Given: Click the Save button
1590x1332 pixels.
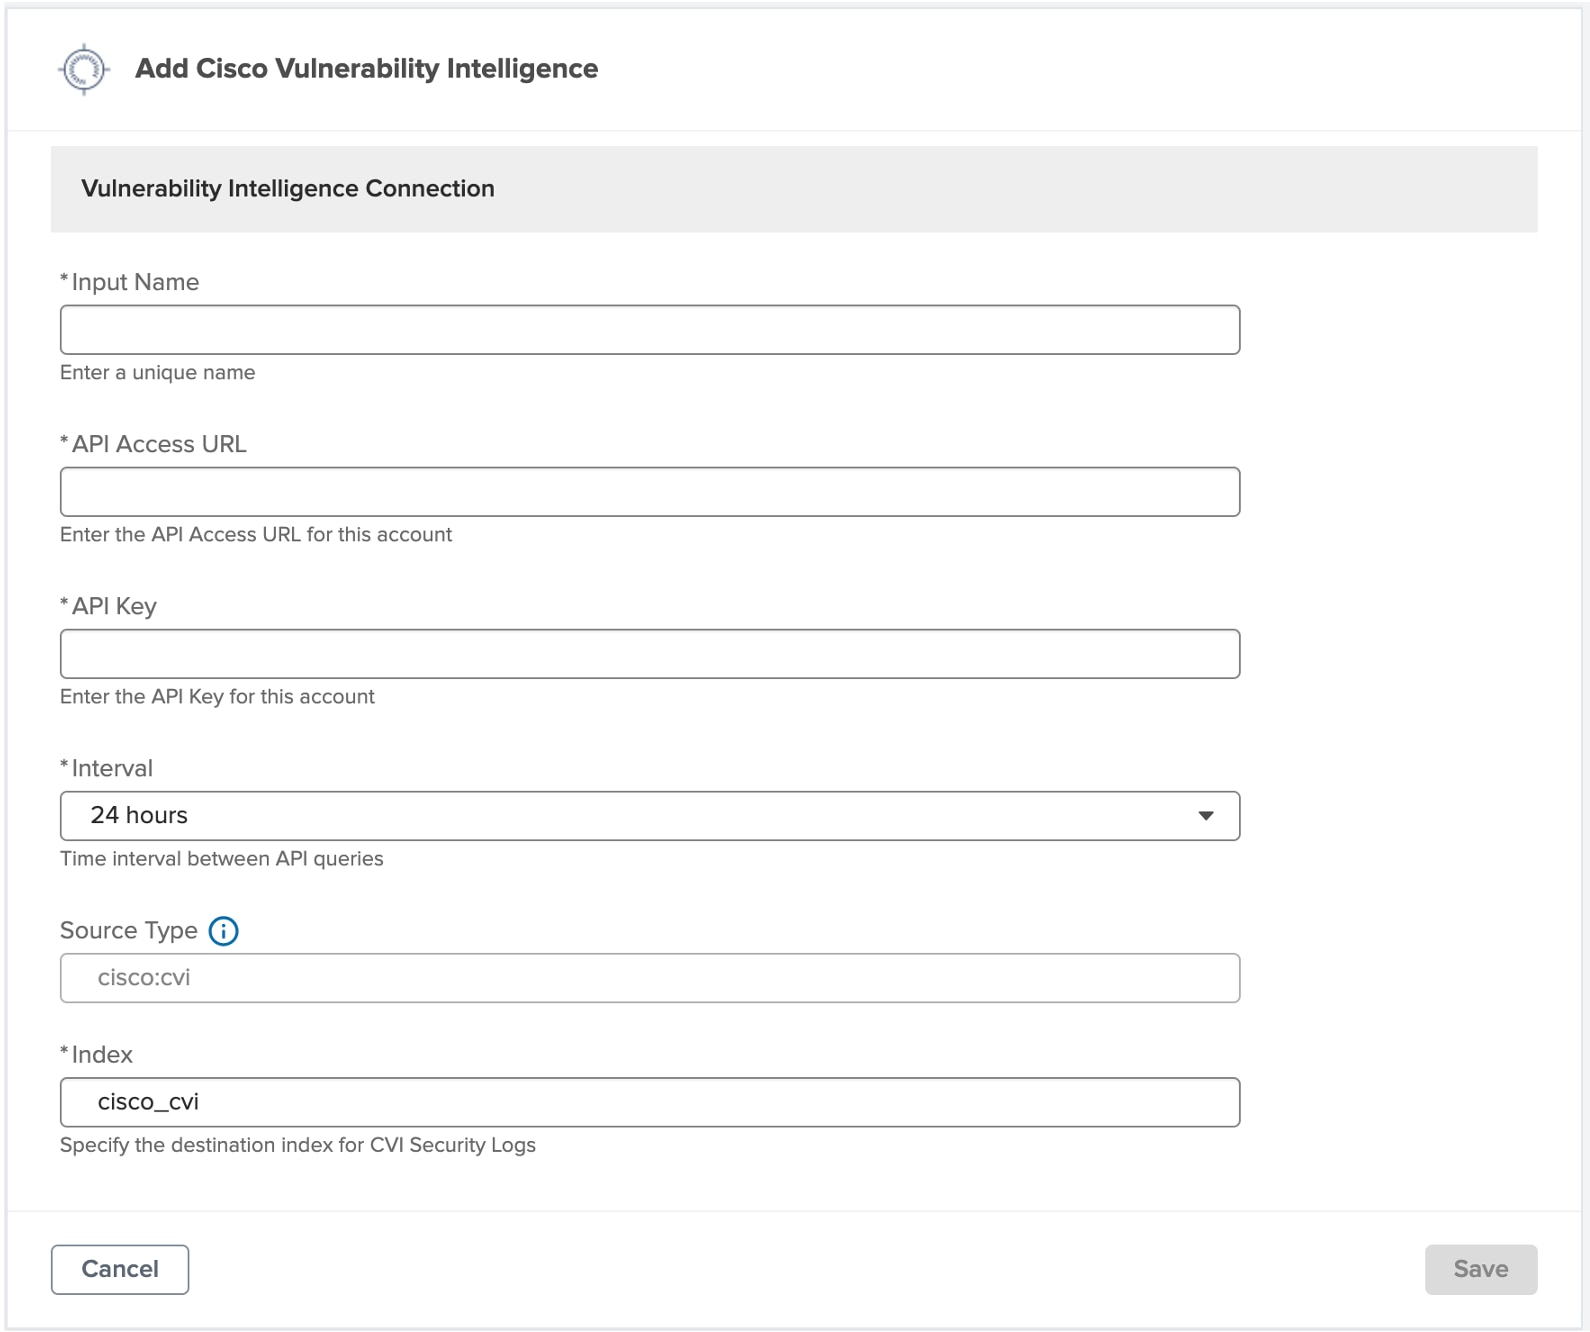Looking at the screenshot, I should (1480, 1269).
